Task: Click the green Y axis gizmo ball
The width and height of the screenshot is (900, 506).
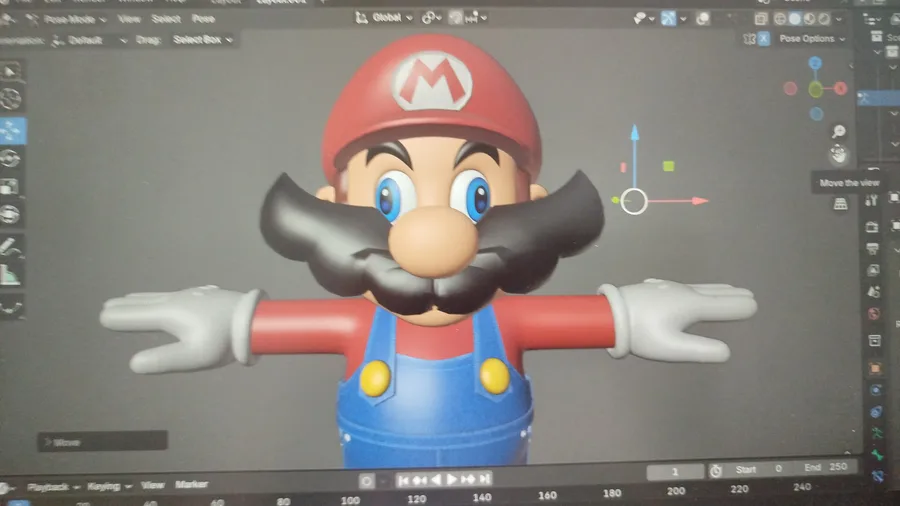Action: coord(816,89)
